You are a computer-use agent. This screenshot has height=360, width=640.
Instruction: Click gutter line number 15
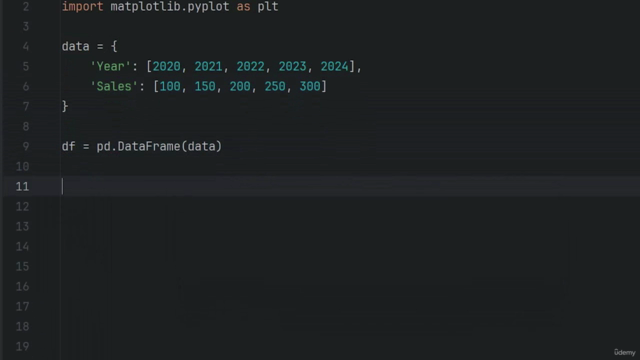tap(22, 267)
